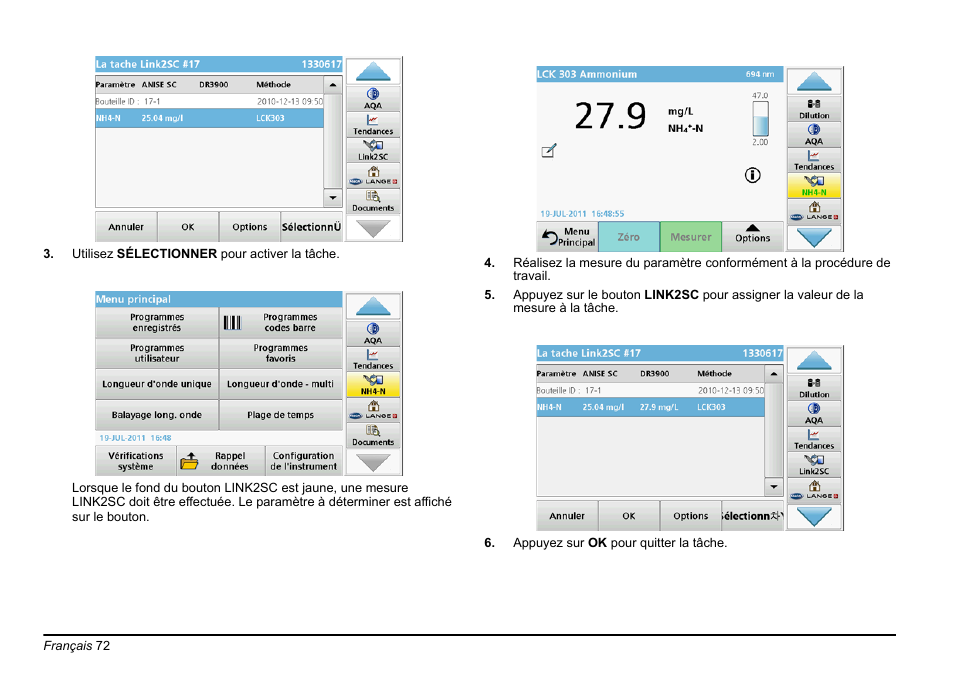The width and height of the screenshot is (954, 674).
Task: Click the 27.9 measurement value
Action: tap(610, 116)
